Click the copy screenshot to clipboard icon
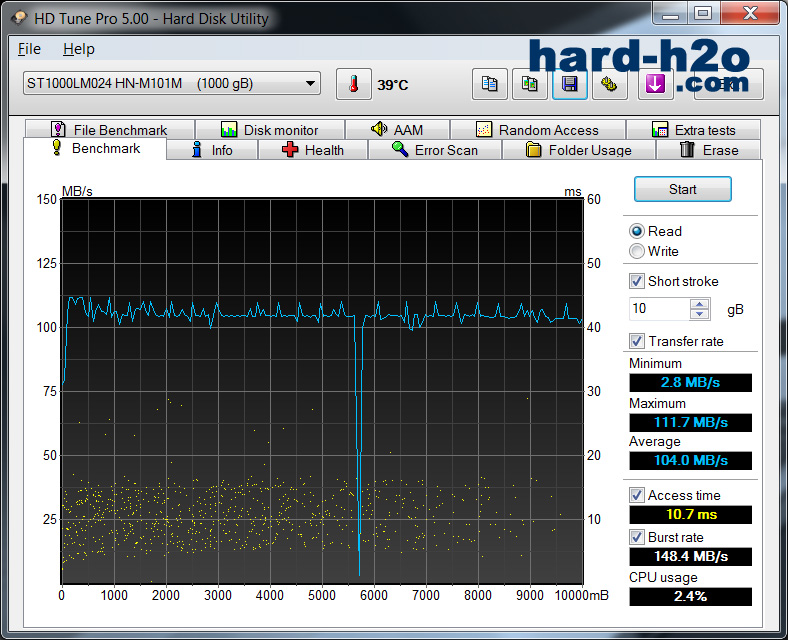Viewport: 788px width, 640px height. [x=529, y=84]
